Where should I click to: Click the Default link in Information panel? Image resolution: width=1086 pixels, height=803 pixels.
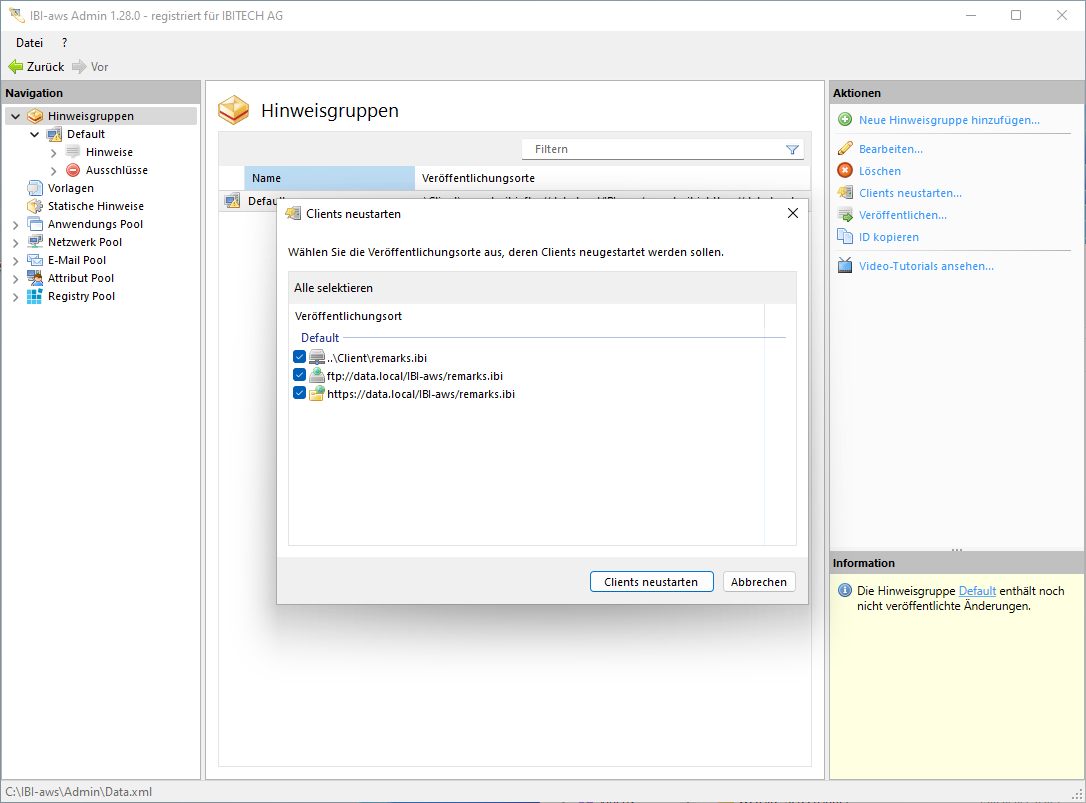977,591
